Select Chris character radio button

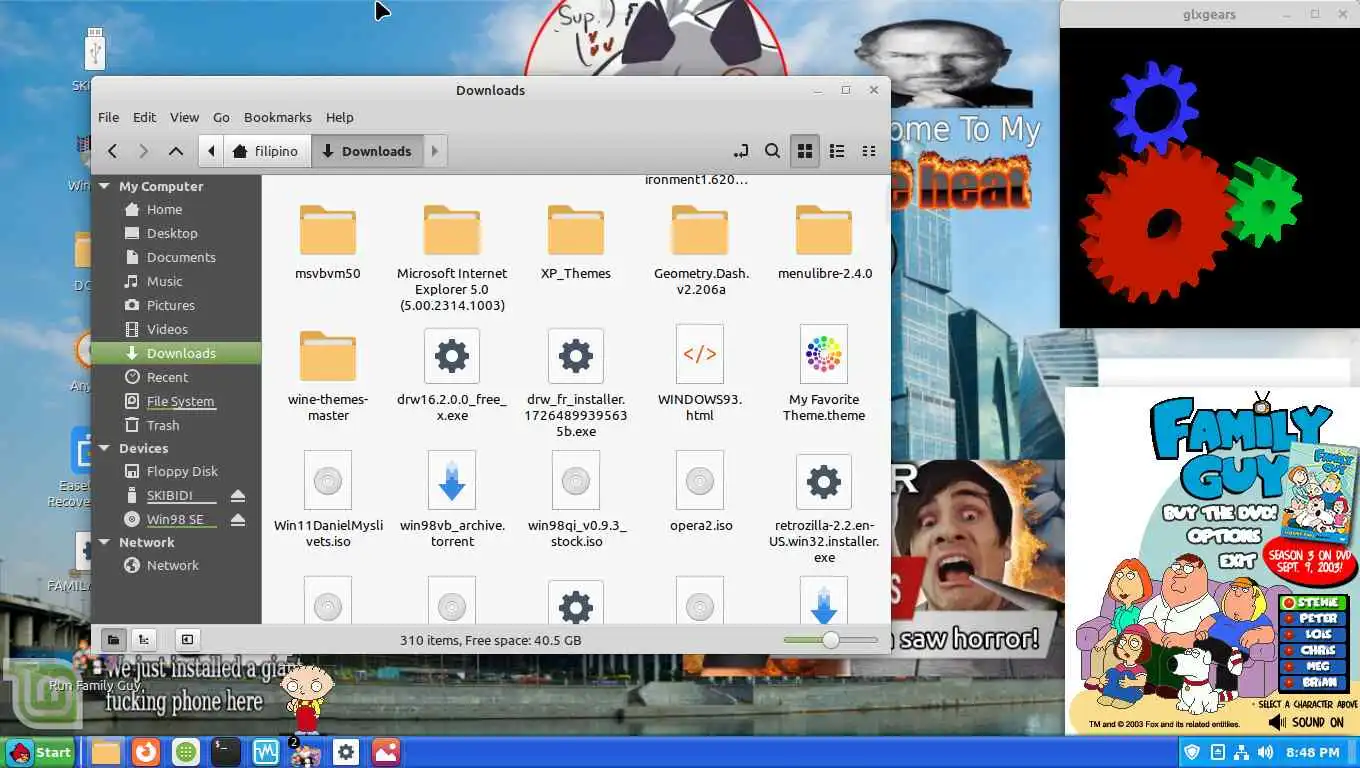point(1290,650)
